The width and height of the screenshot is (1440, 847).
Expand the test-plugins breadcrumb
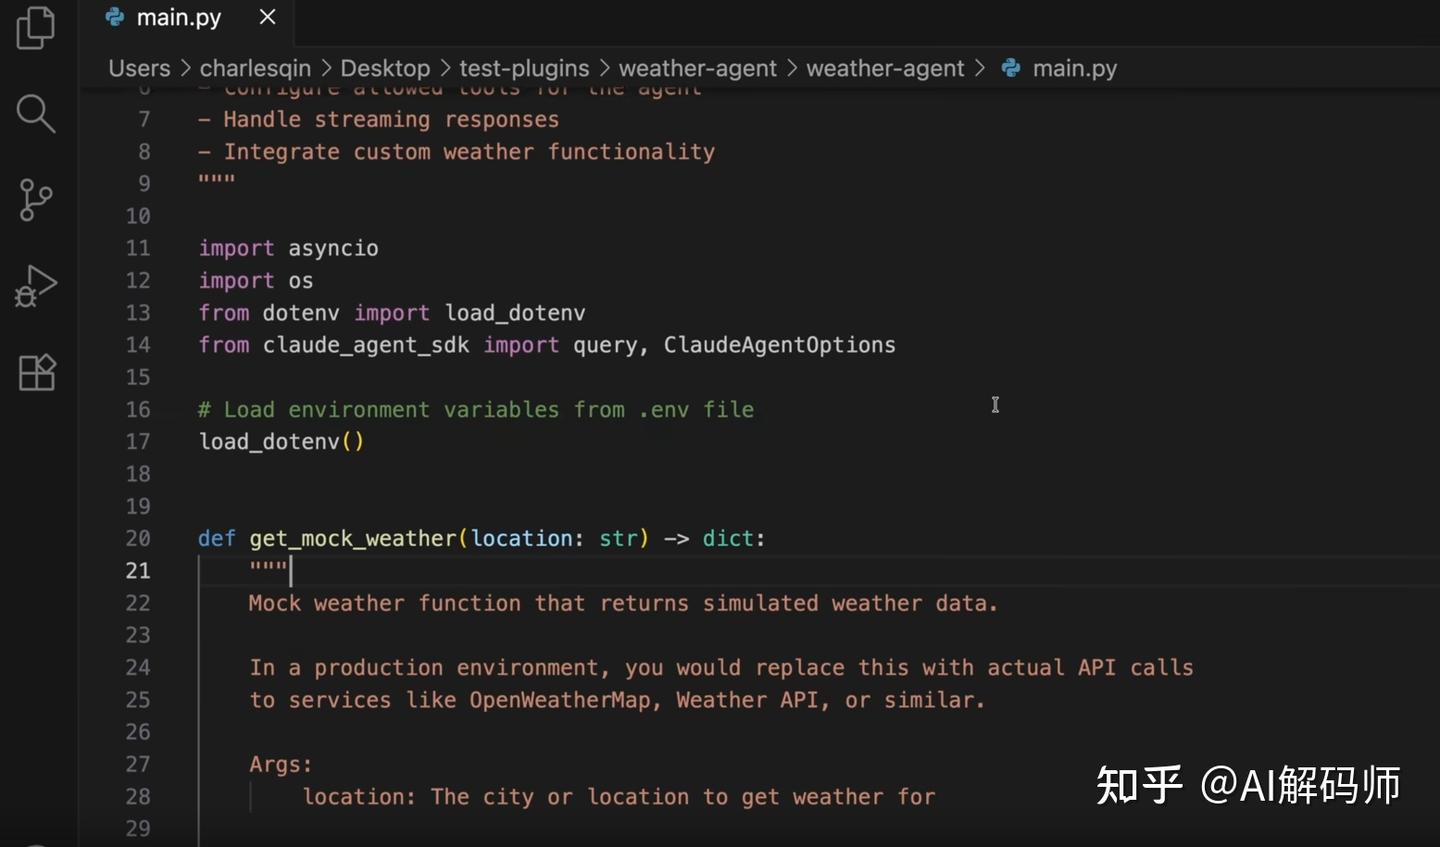click(524, 68)
